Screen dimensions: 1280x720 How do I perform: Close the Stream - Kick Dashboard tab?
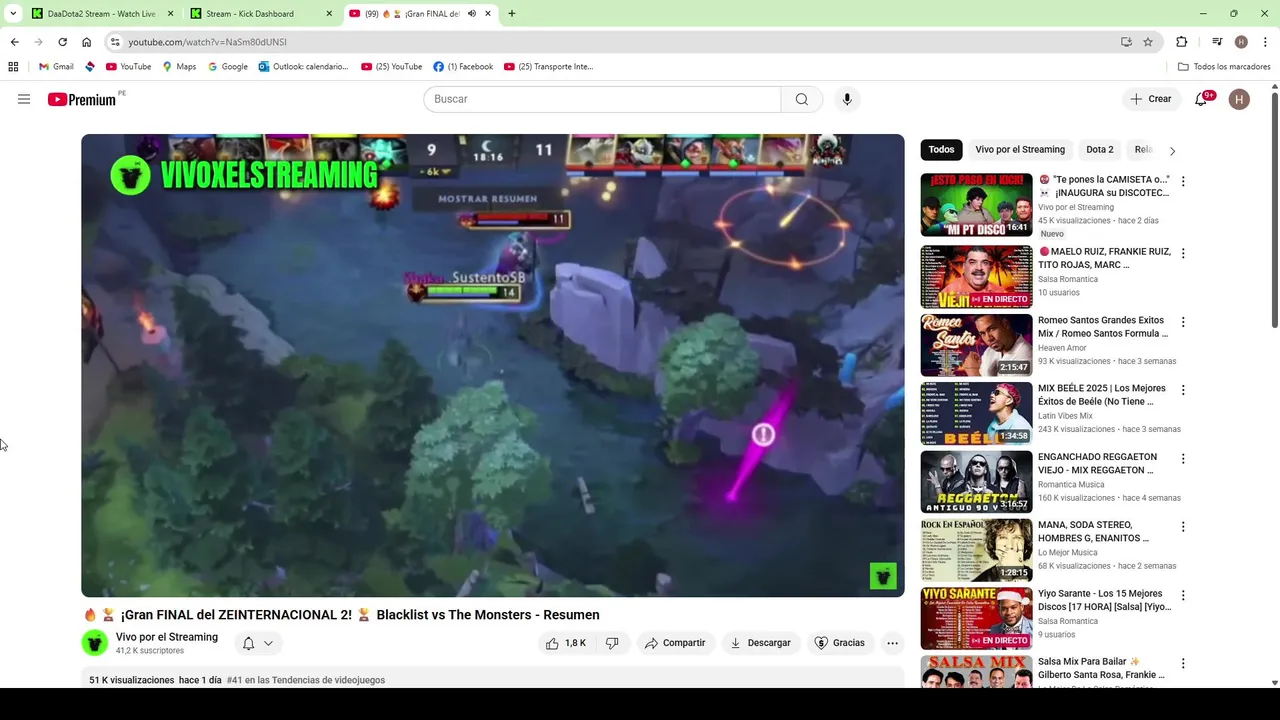tap(329, 14)
